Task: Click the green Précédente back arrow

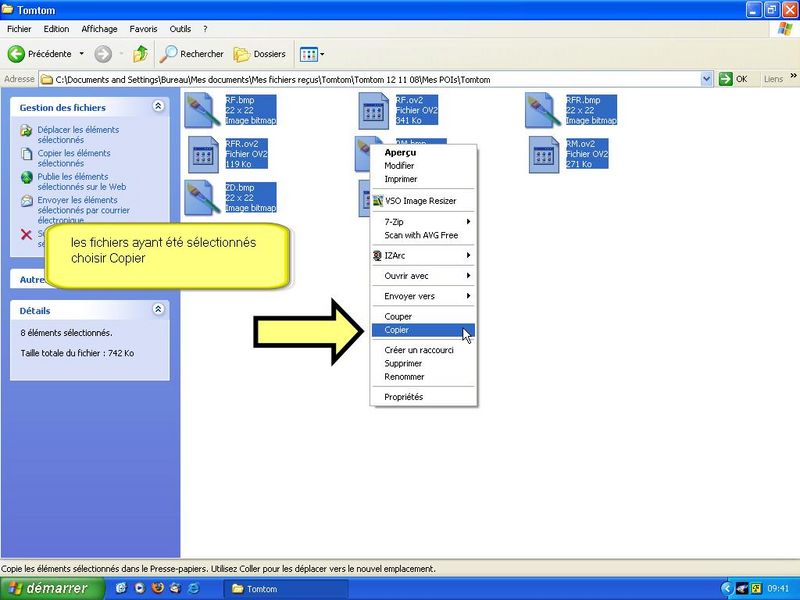Action: click(16, 54)
